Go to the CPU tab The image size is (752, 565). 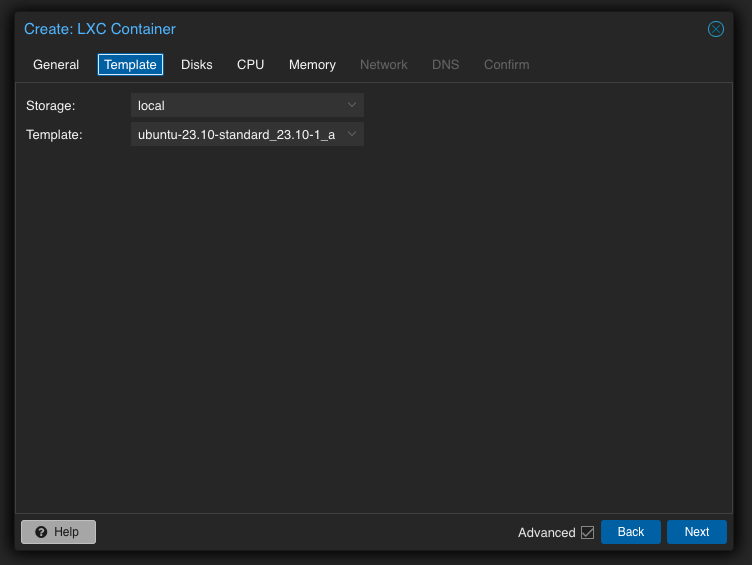pos(251,65)
